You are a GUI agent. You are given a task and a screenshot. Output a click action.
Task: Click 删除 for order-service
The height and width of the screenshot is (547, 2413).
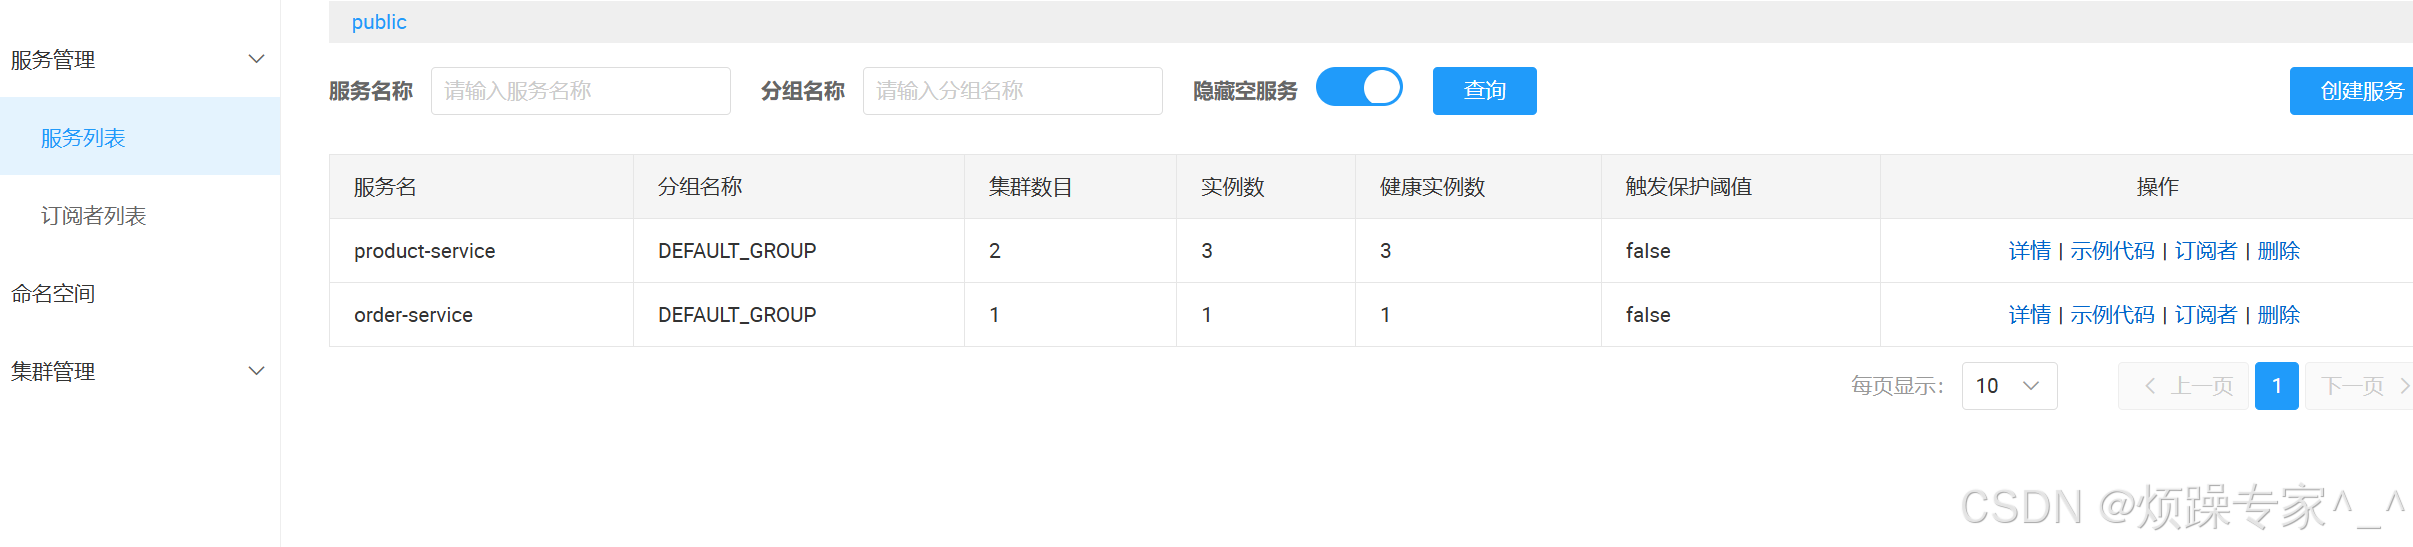point(2278,315)
